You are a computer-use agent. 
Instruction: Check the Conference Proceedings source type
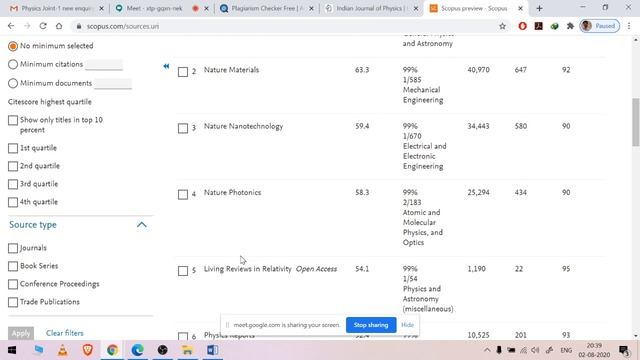pos(13,284)
